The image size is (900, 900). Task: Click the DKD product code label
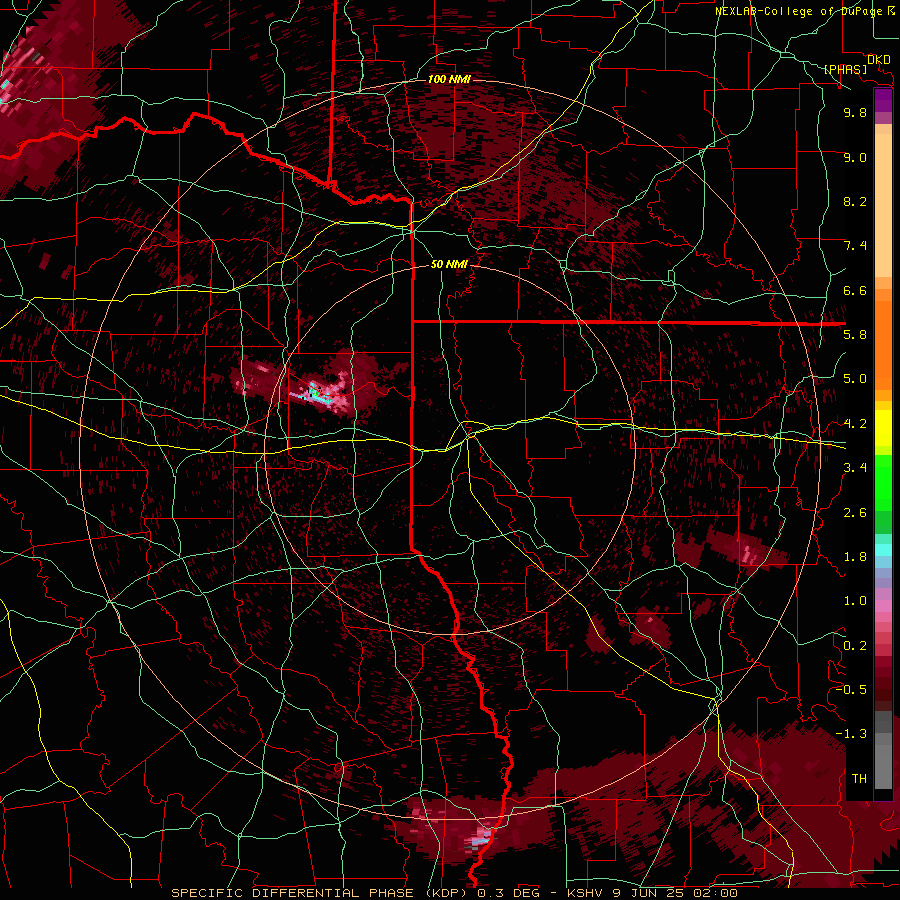879,60
